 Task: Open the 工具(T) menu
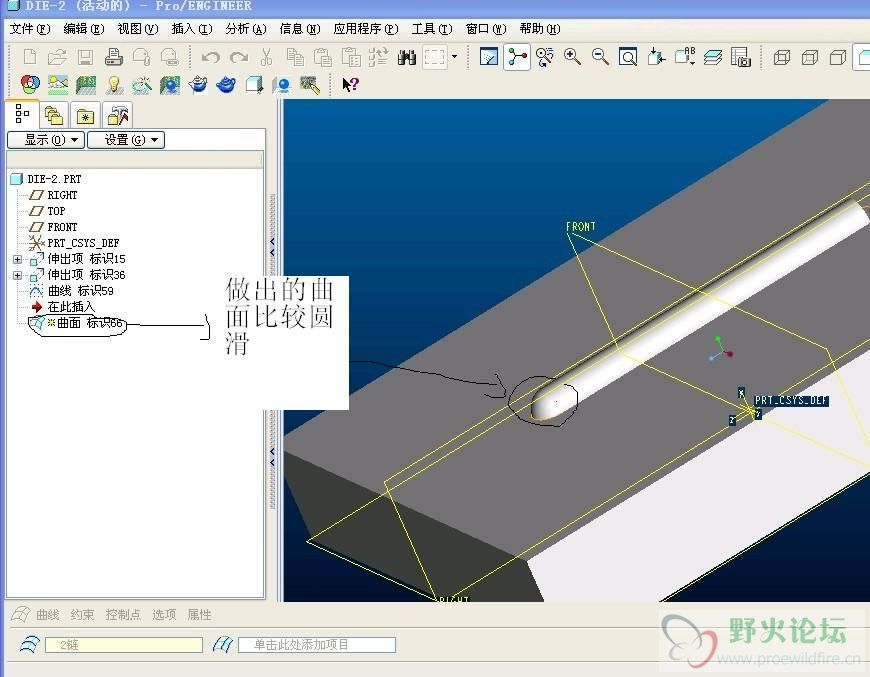pos(432,29)
